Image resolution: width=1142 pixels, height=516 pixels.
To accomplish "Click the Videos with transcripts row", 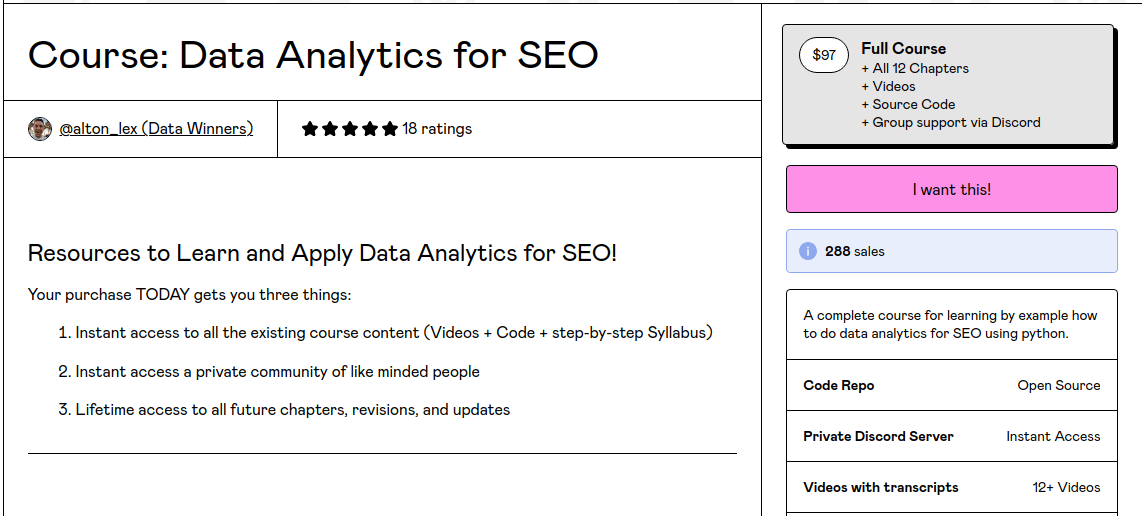I will (x=951, y=487).
